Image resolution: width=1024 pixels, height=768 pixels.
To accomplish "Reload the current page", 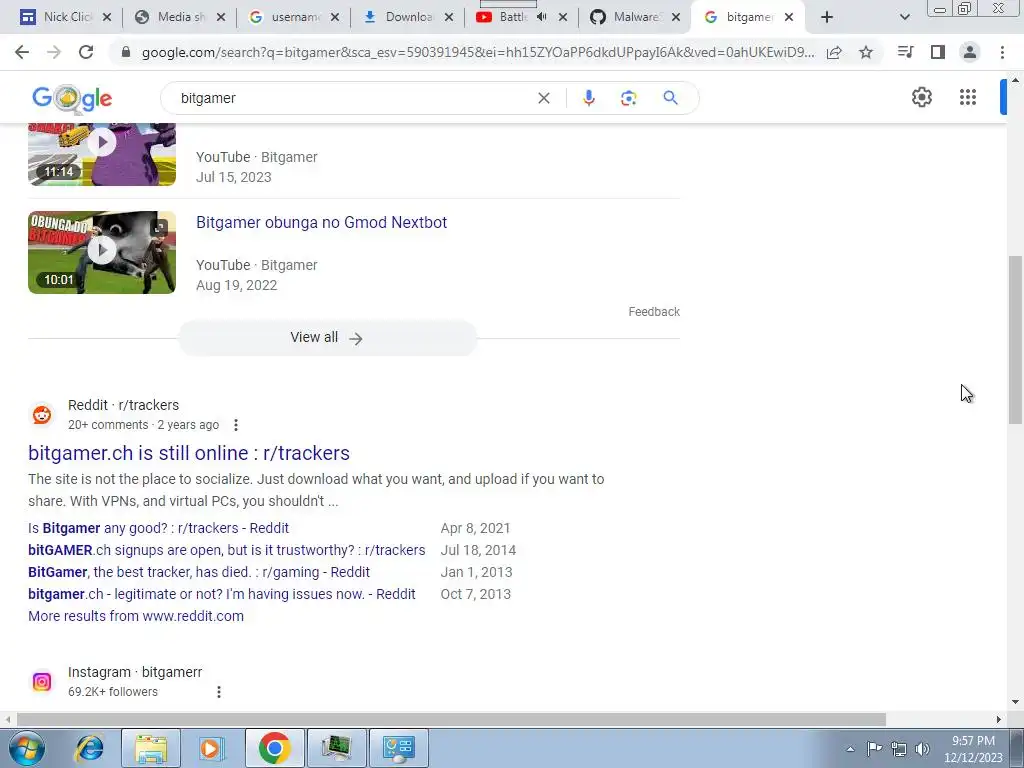I will (86, 52).
